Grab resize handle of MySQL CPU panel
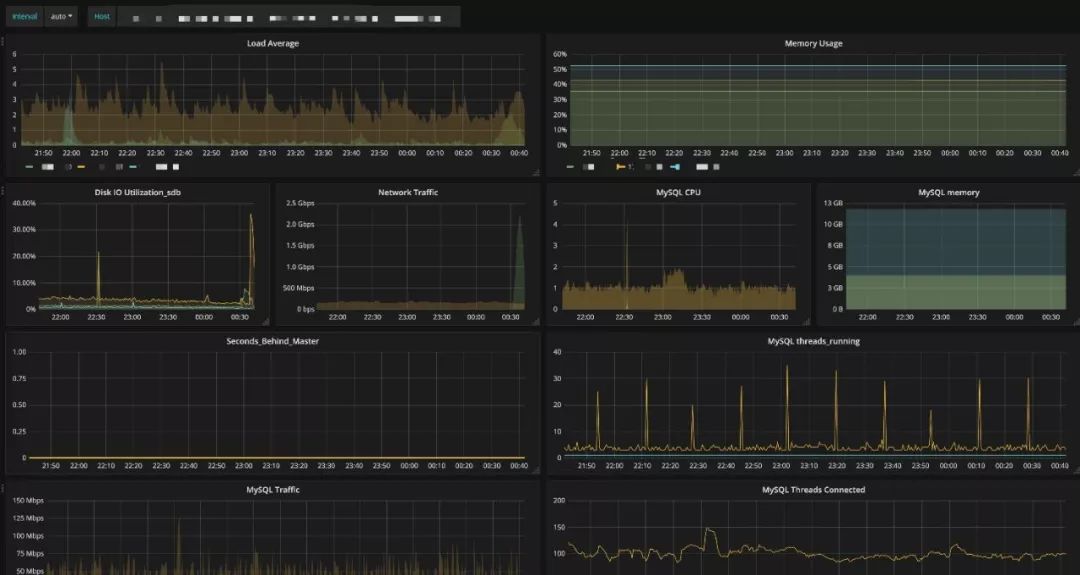 [807, 322]
